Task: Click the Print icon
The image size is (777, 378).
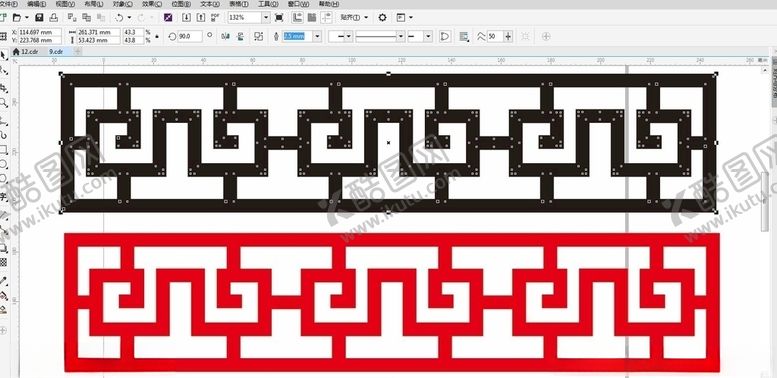Action: [54, 17]
